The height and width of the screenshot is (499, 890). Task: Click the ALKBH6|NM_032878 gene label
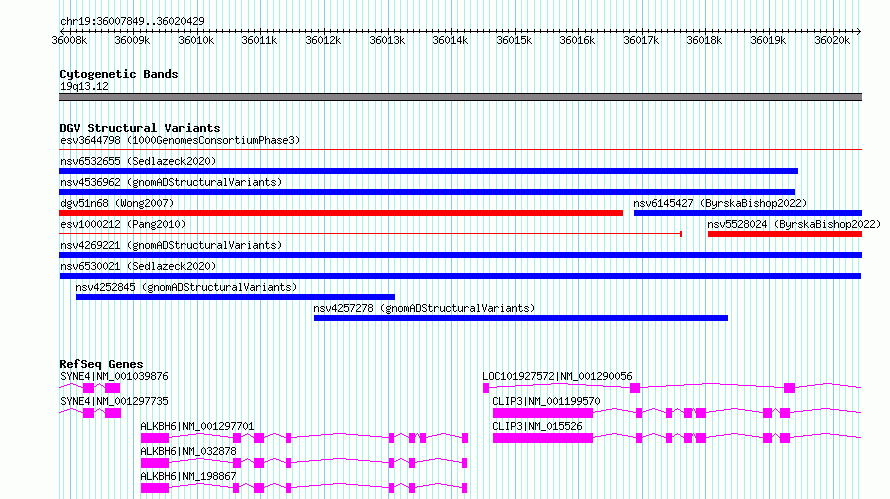point(188,451)
